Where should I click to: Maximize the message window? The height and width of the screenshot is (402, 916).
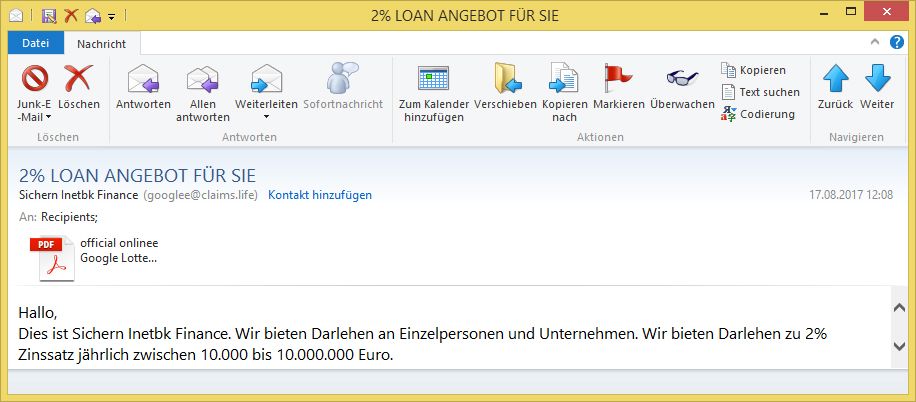[x=852, y=12]
